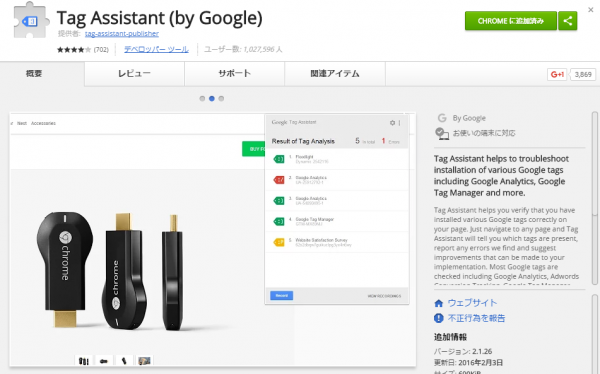Click the settings gear in Tag Assistant screenshot
The image size is (600, 374).
(392, 122)
